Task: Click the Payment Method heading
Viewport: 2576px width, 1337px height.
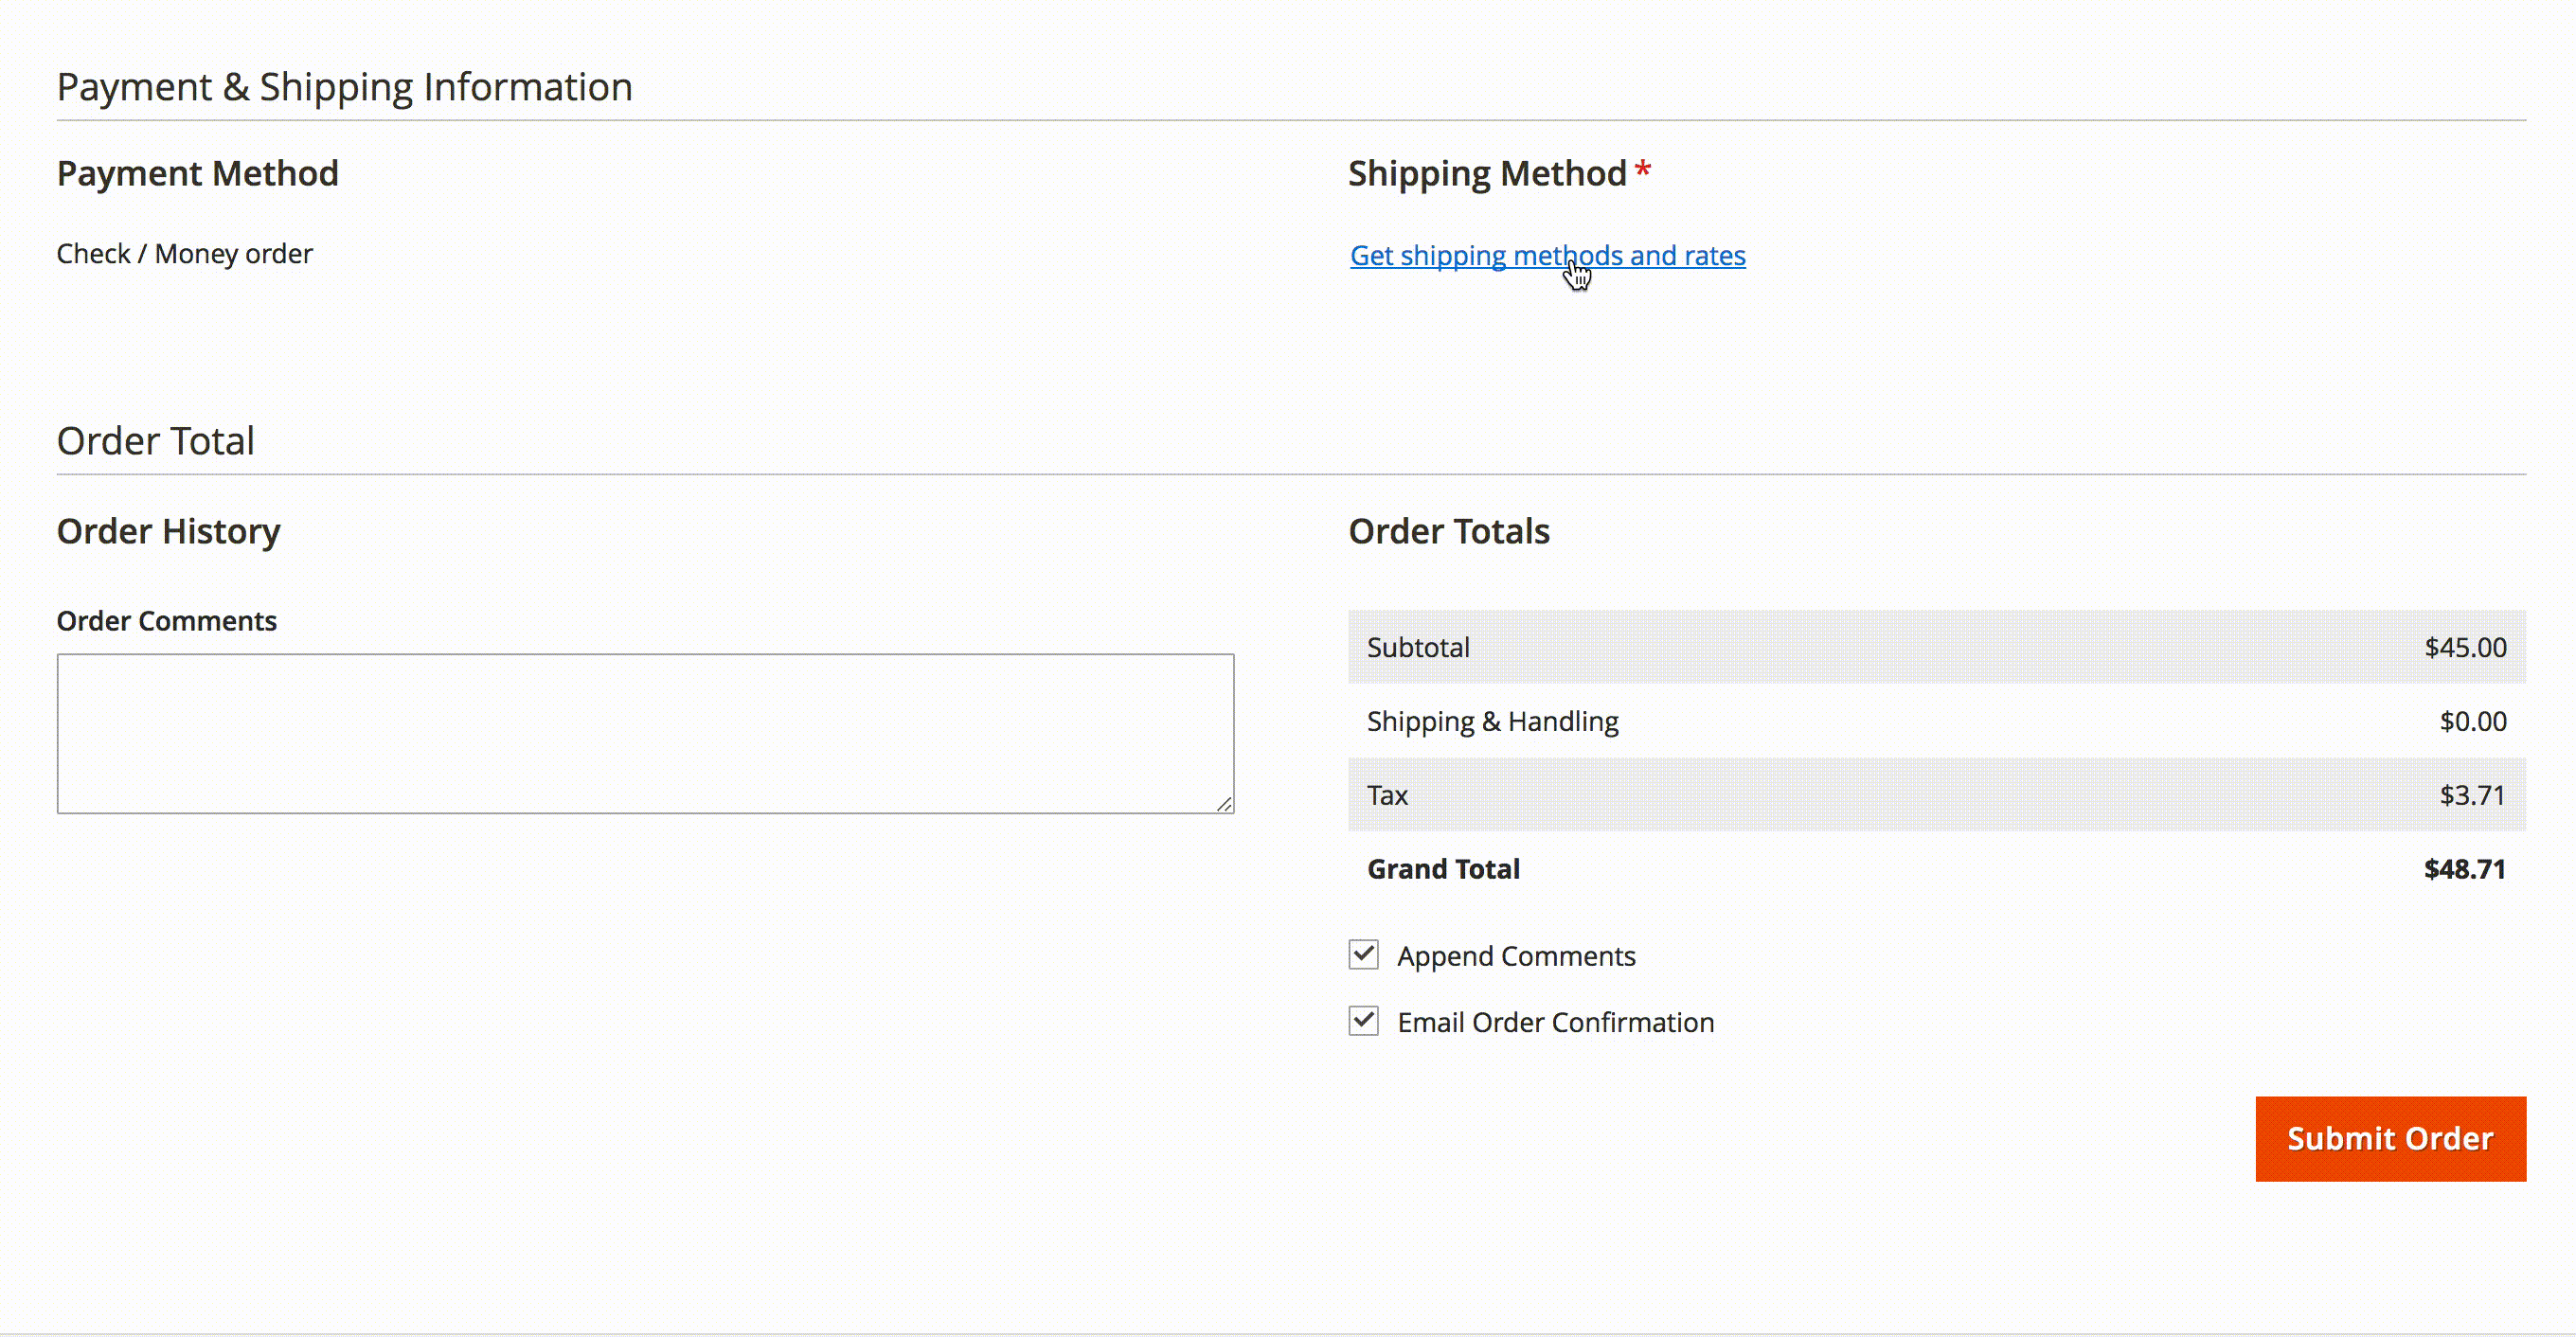Action: click(x=197, y=173)
